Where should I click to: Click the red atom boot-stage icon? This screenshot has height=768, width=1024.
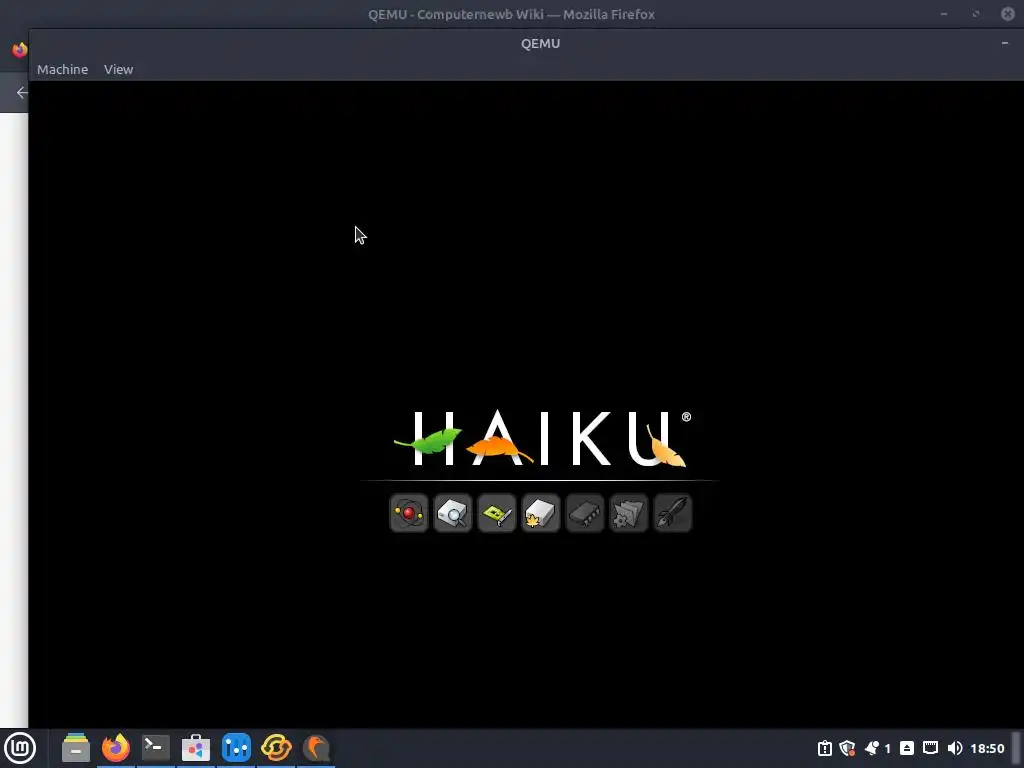point(409,513)
